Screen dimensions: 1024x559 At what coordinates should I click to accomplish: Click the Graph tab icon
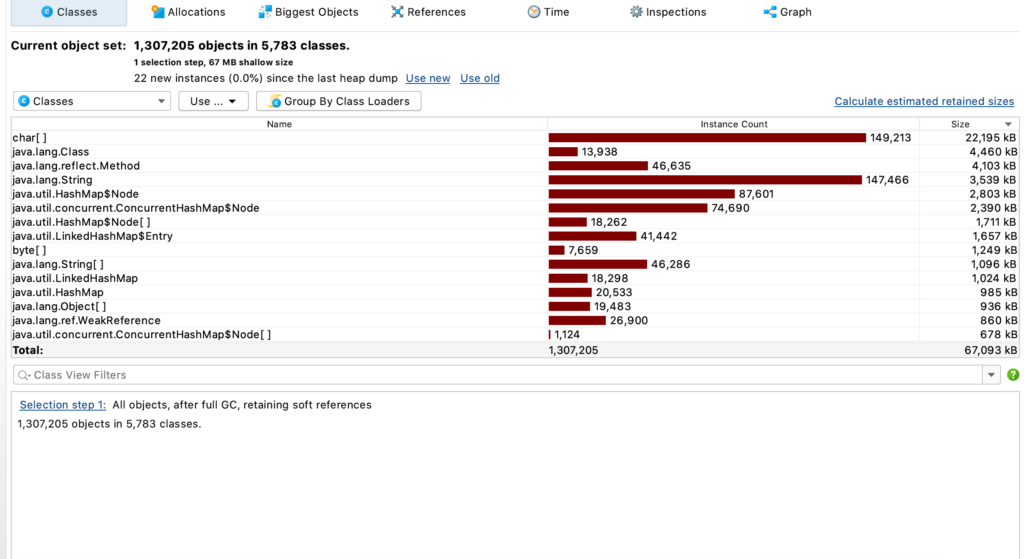coord(770,12)
